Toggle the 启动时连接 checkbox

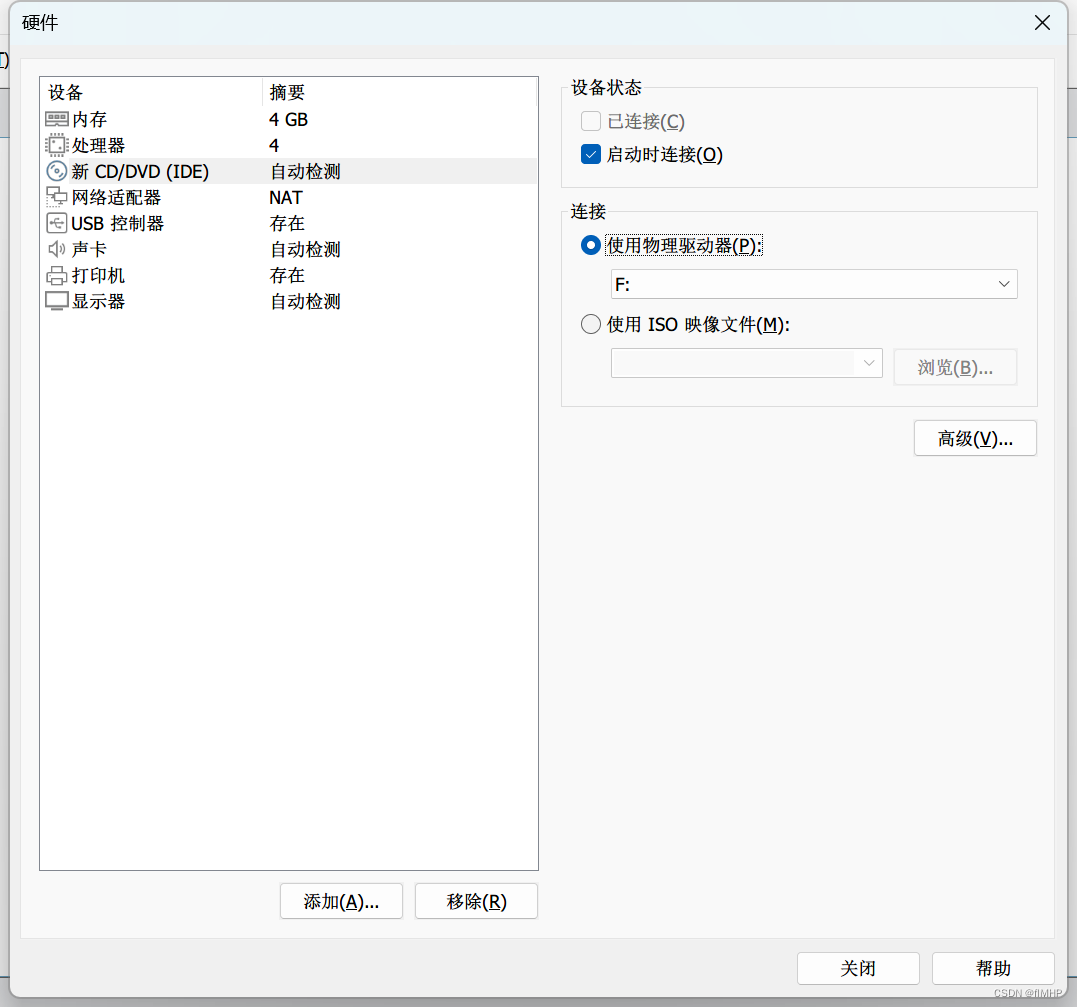(x=591, y=155)
